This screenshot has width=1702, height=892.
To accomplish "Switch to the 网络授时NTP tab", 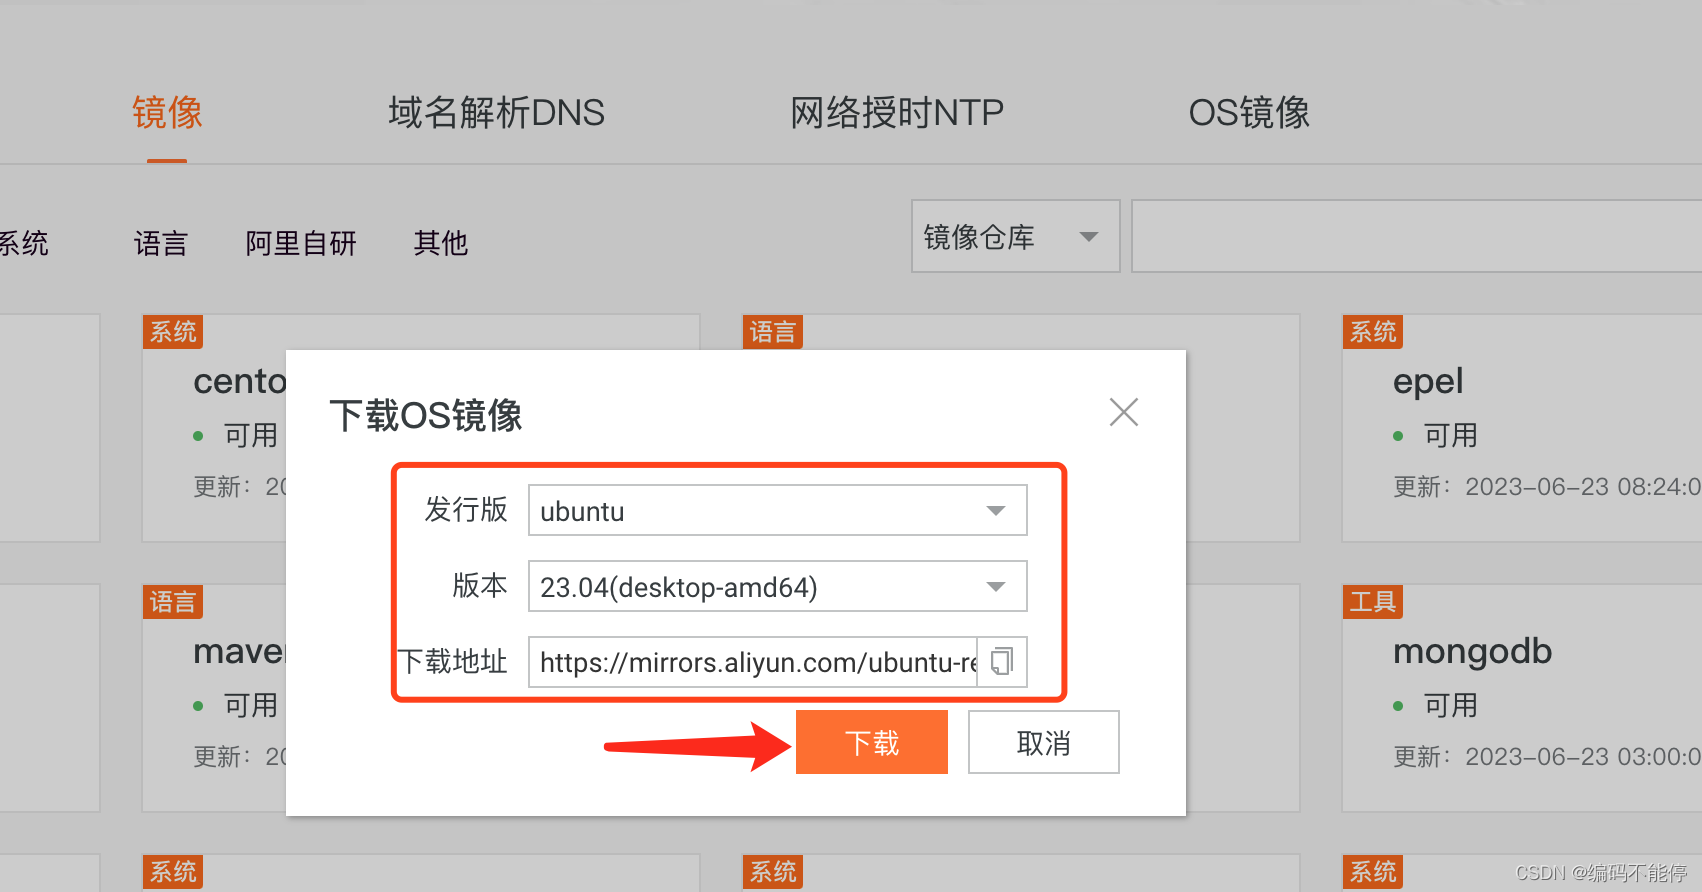I will (897, 113).
